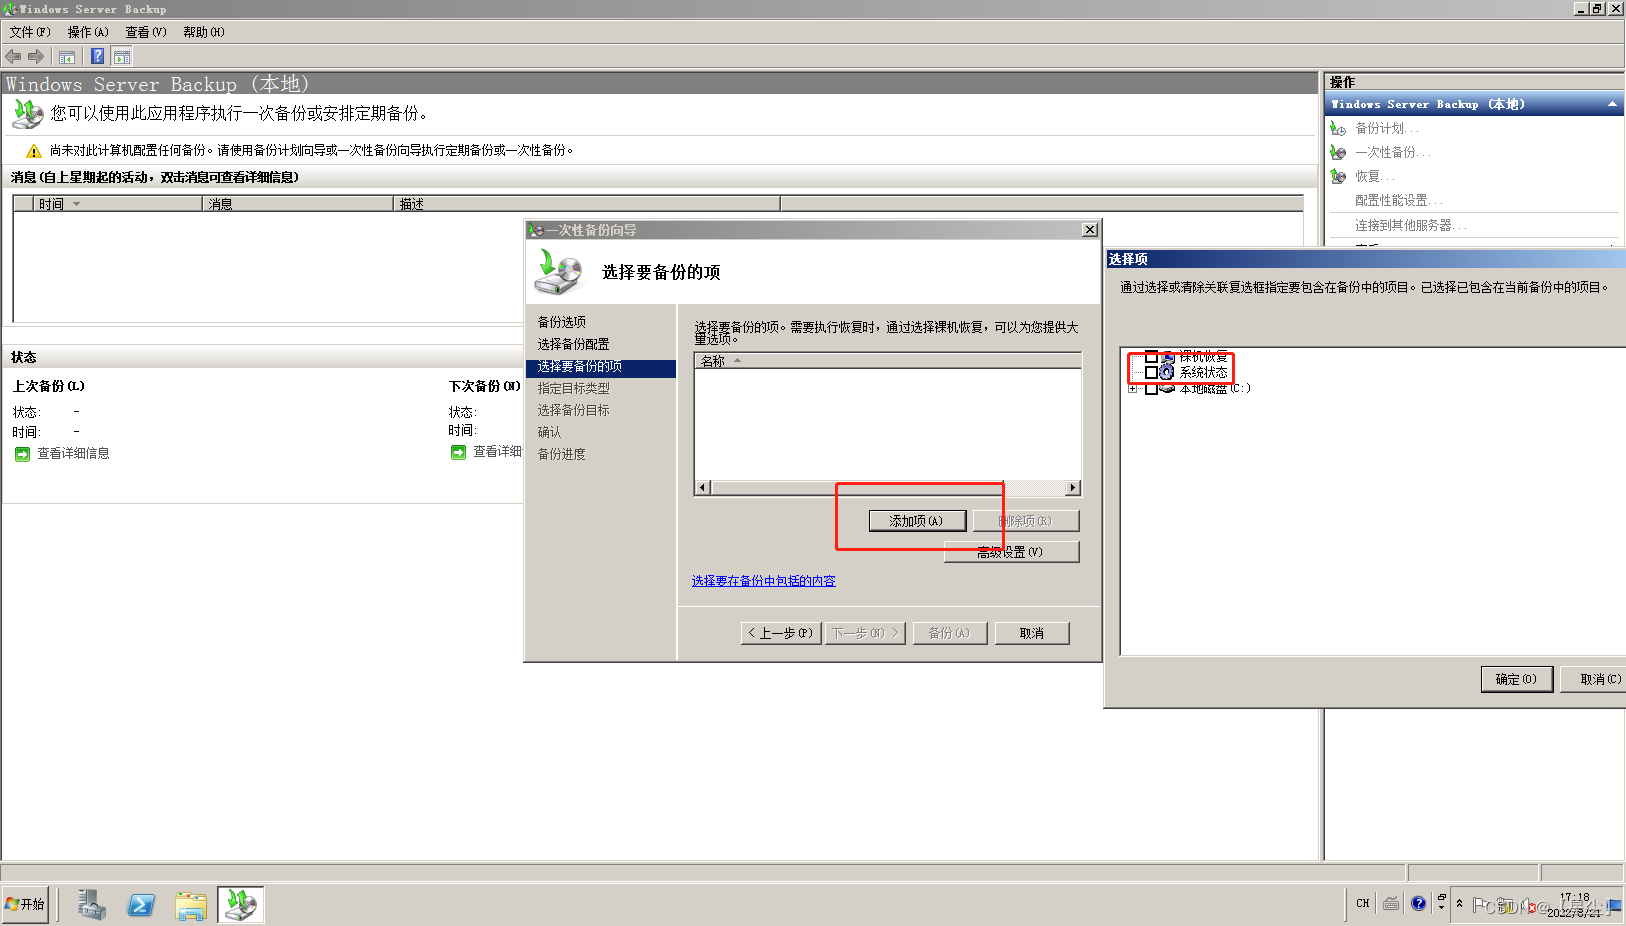Click the 恢复 recover icon in Actions pane
This screenshot has width=1626, height=926.
coord(1338,176)
